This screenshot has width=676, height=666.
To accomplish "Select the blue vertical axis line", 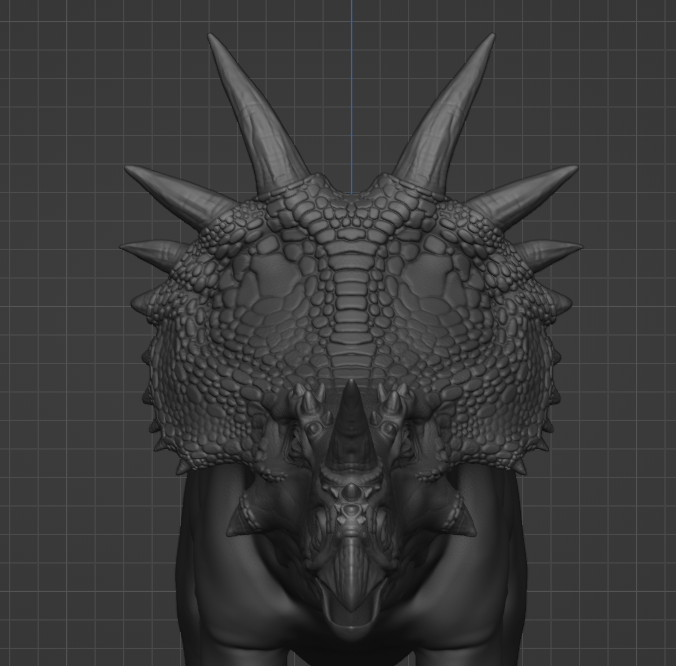I will (351, 97).
